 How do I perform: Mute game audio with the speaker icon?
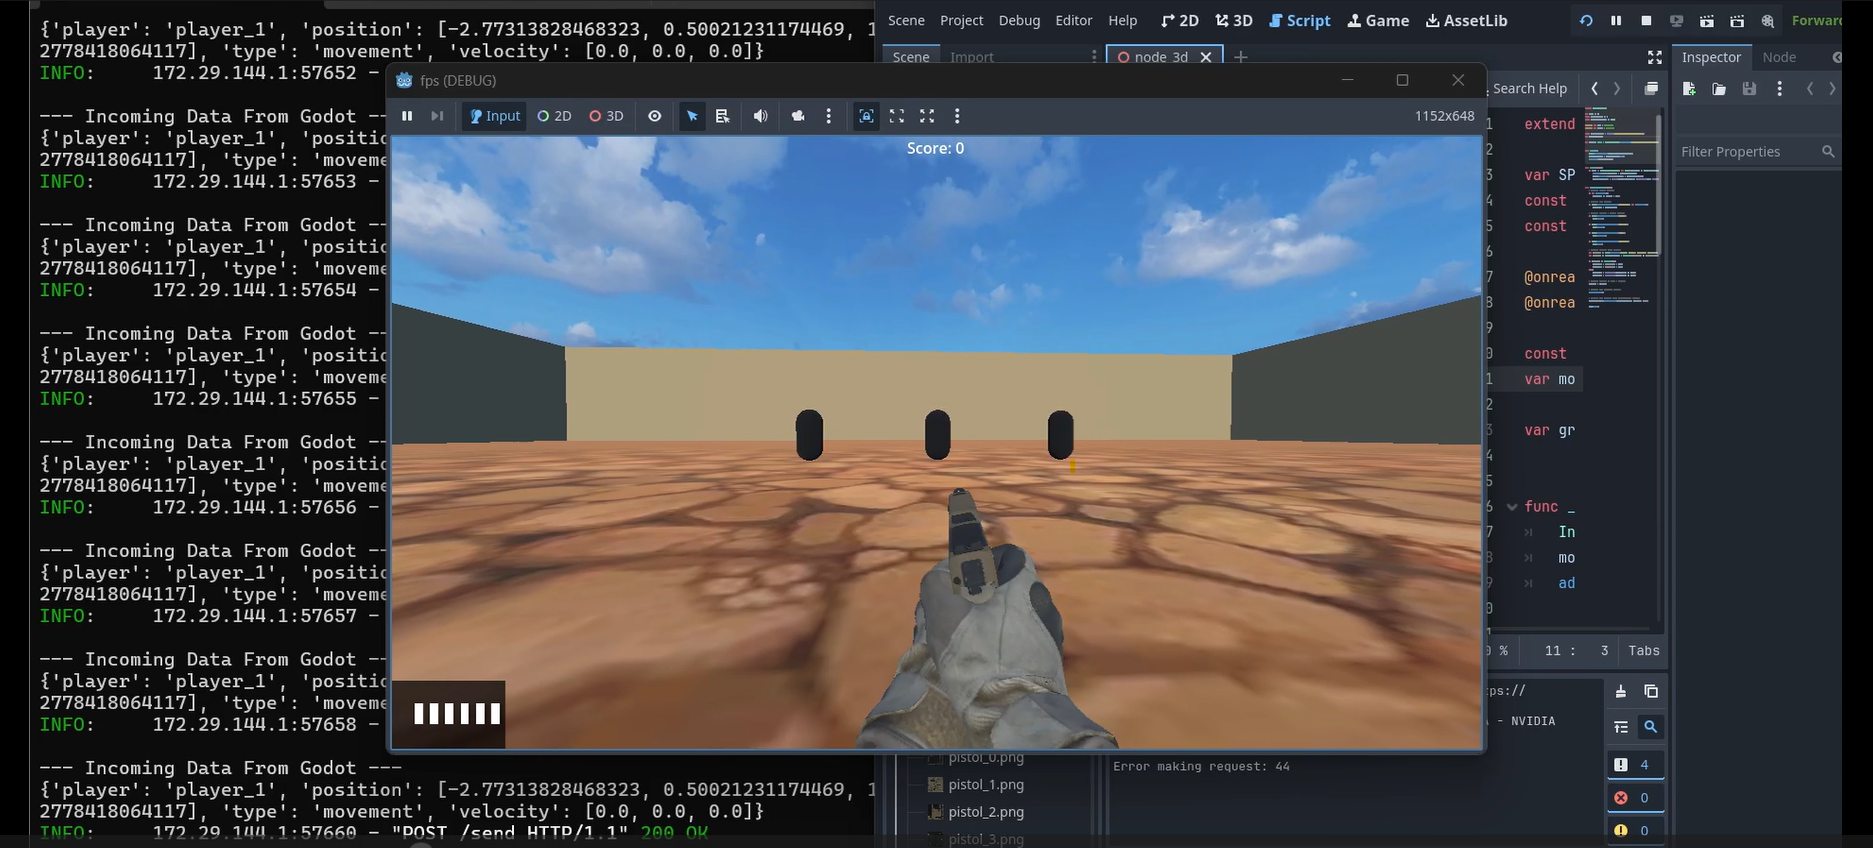tap(761, 116)
